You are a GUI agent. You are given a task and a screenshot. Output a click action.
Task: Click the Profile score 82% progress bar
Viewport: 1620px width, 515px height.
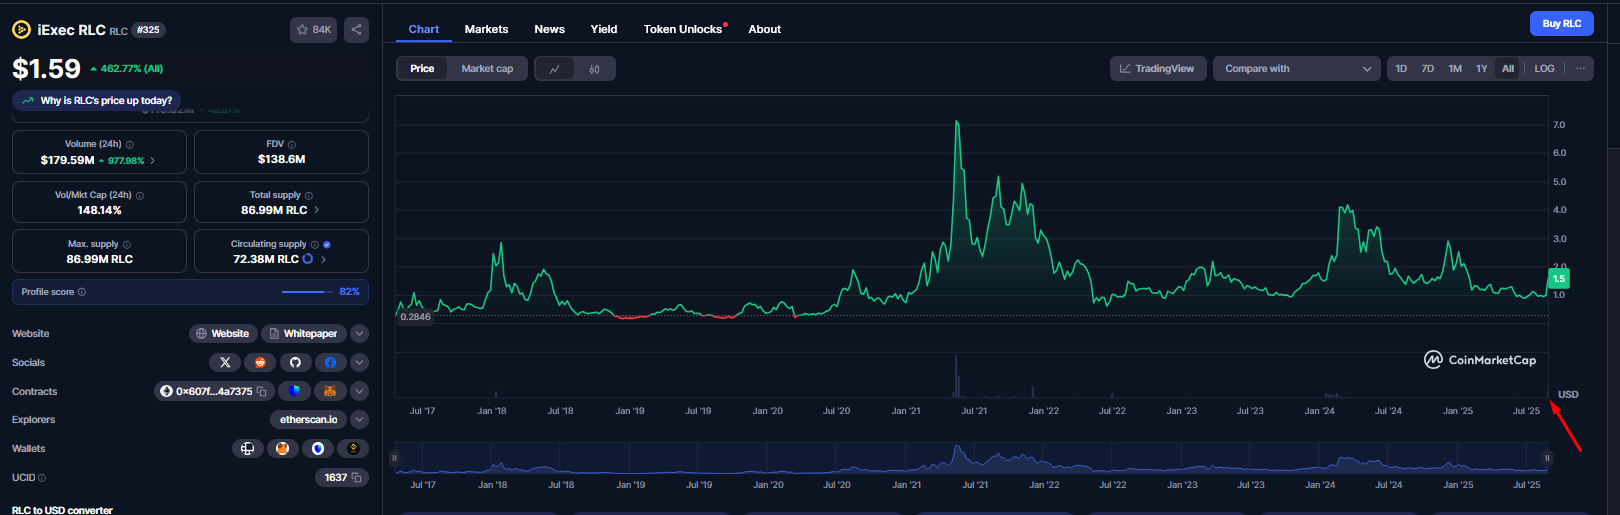[306, 292]
